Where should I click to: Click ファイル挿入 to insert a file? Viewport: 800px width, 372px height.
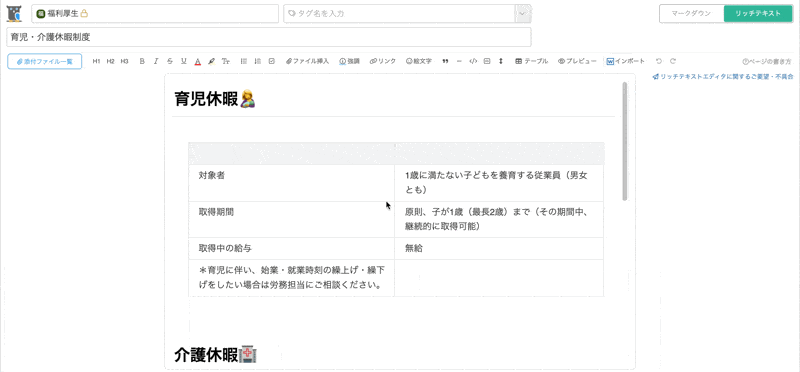click(x=308, y=61)
